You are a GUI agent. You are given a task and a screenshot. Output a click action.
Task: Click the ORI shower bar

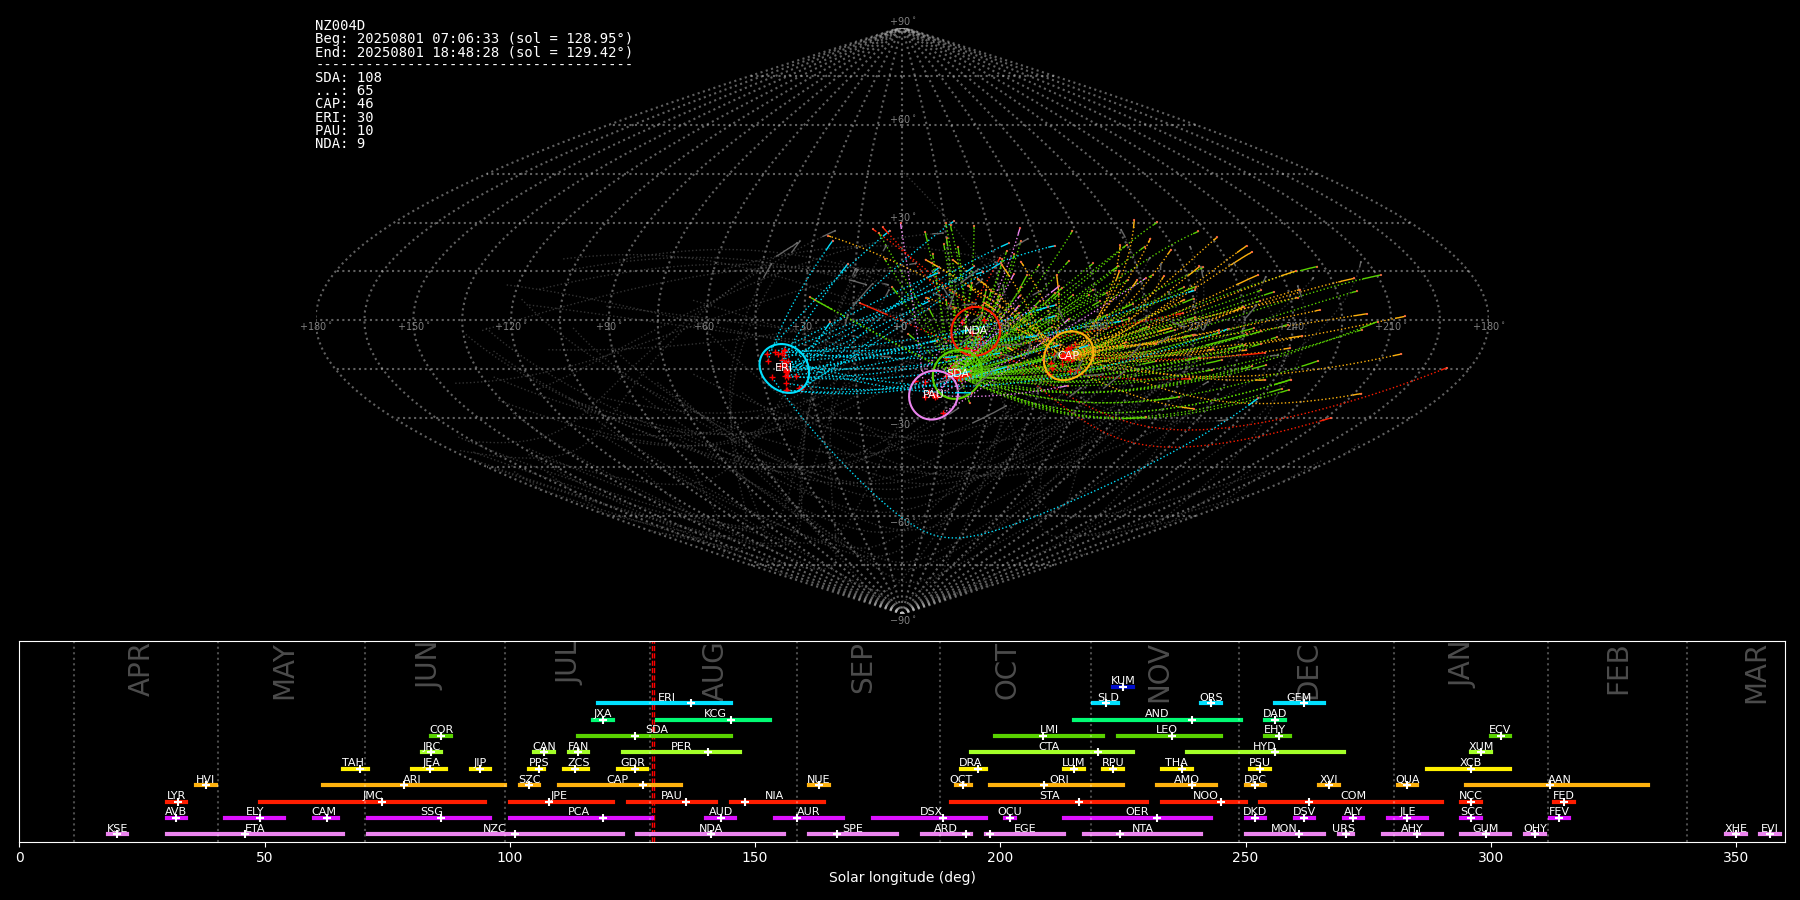tap(1056, 785)
